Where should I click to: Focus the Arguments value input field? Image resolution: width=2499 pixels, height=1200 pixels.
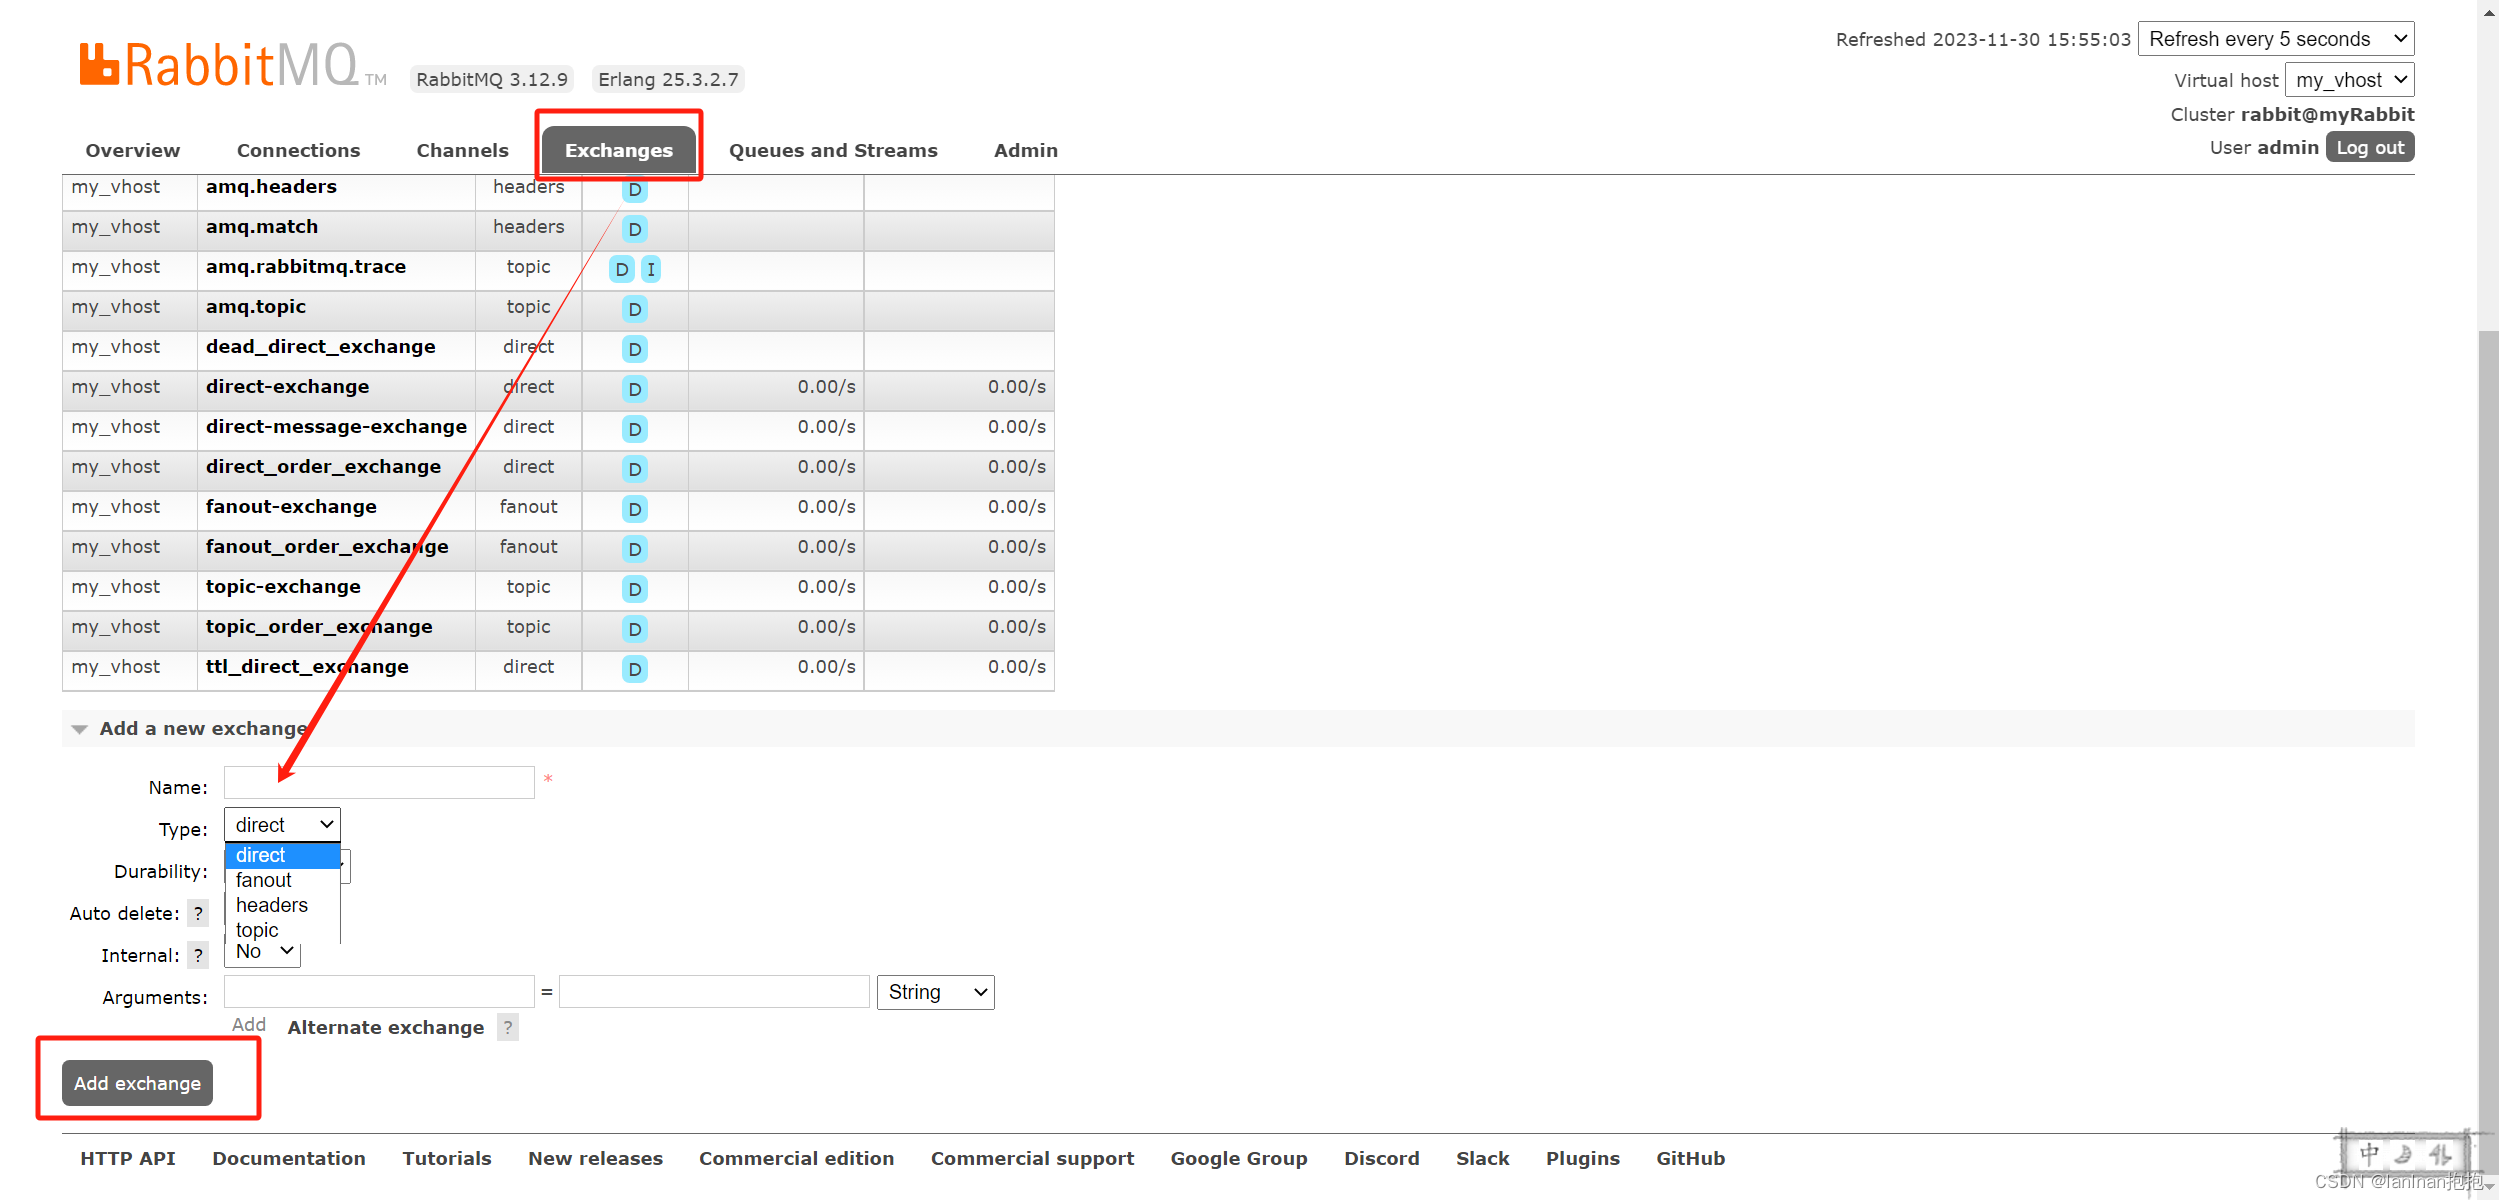point(714,992)
